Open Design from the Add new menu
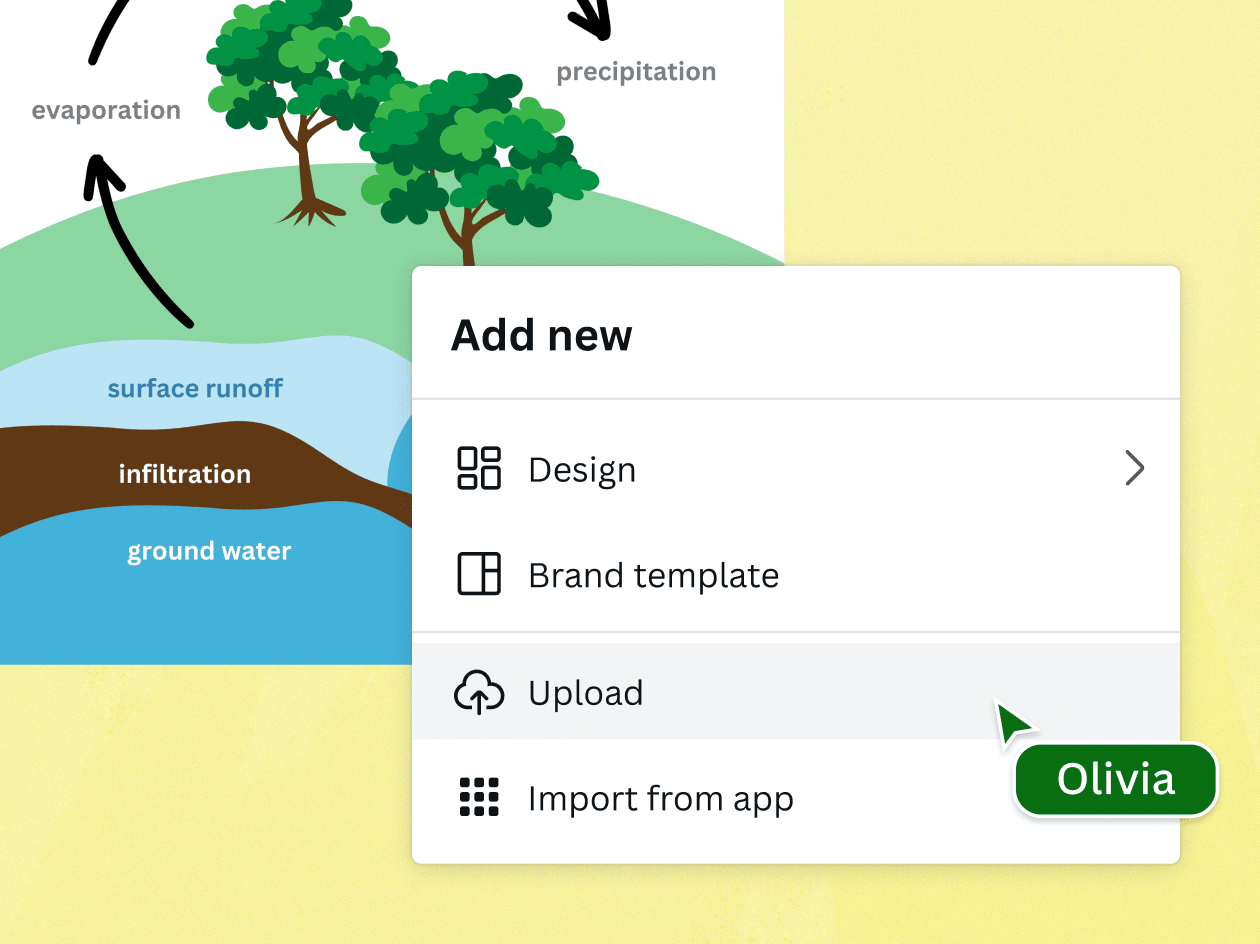Screen dimensions: 1260x944 click(x=582, y=469)
